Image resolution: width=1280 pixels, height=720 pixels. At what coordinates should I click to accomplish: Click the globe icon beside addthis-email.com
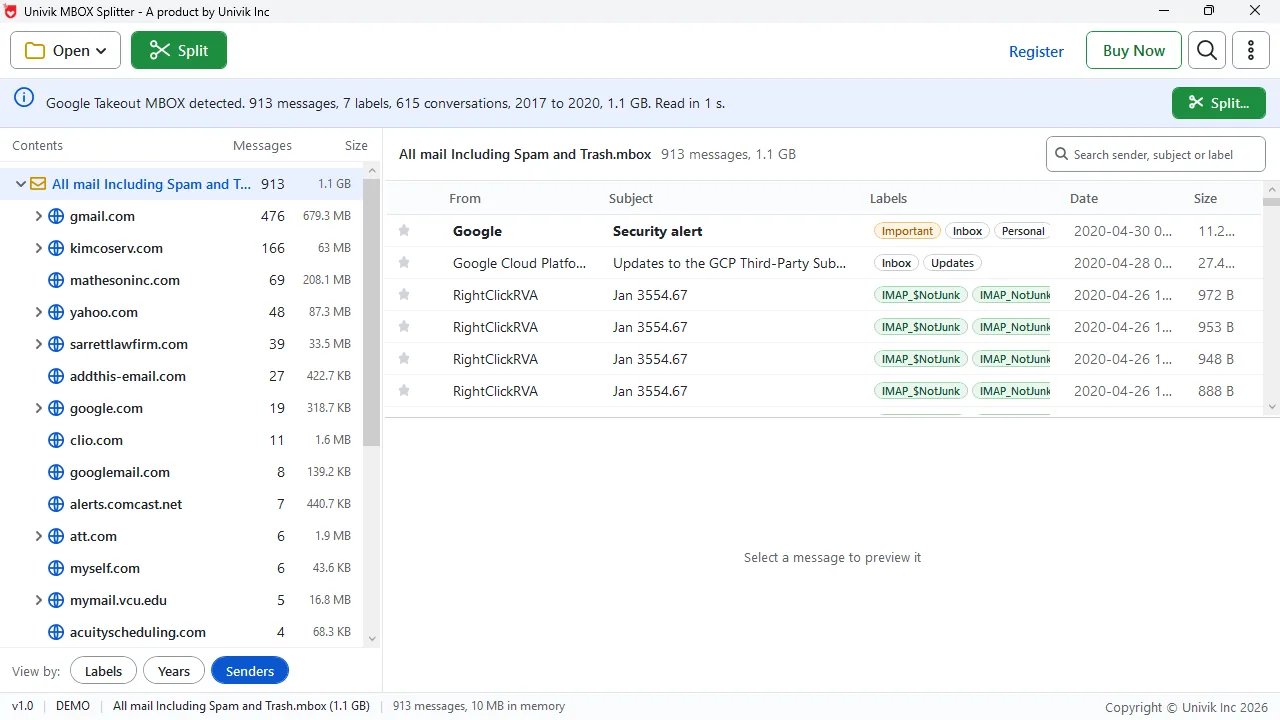coord(56,376)
